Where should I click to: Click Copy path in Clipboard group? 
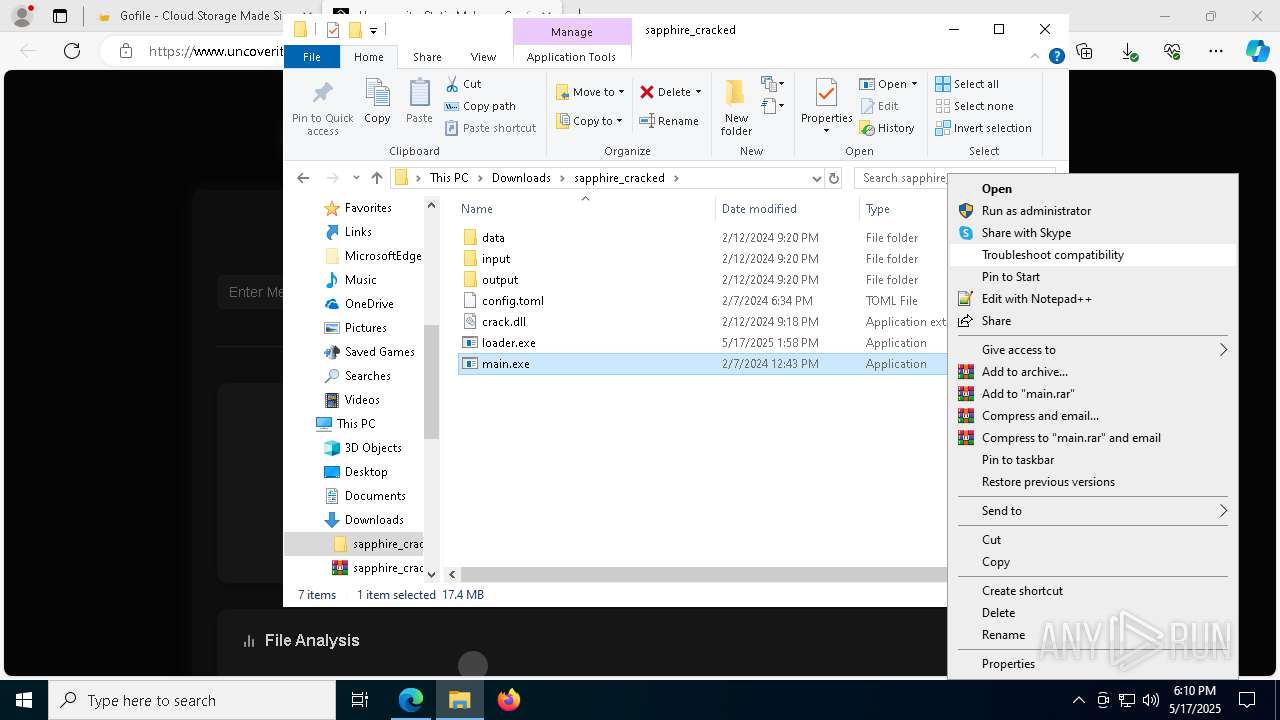[480, 106]
